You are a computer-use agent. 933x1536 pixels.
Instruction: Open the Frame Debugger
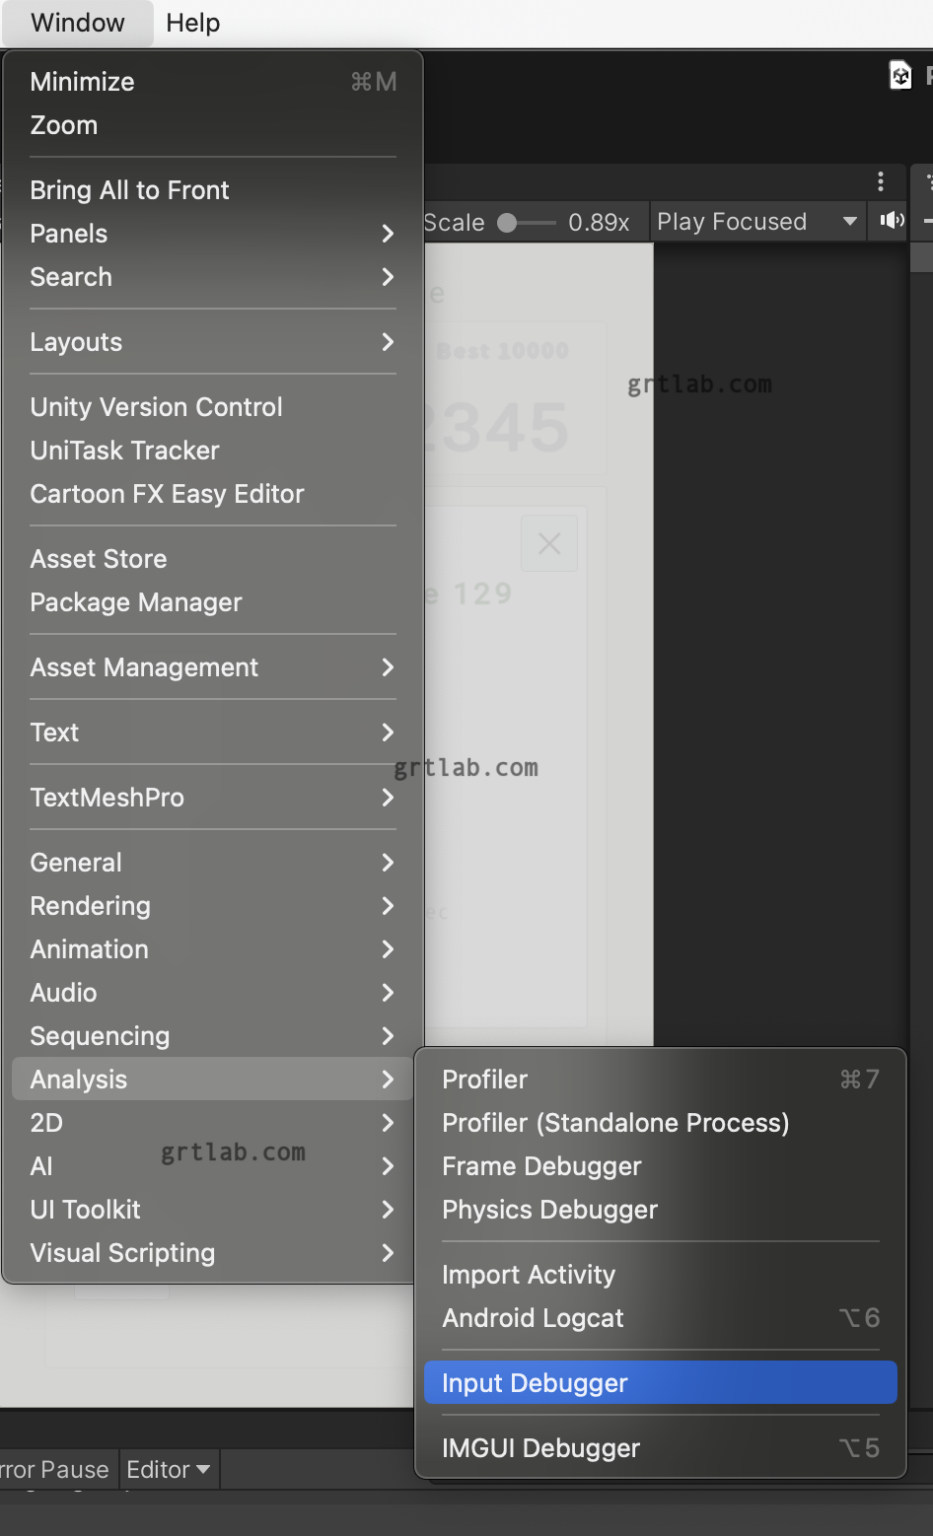click(541, 1166)
